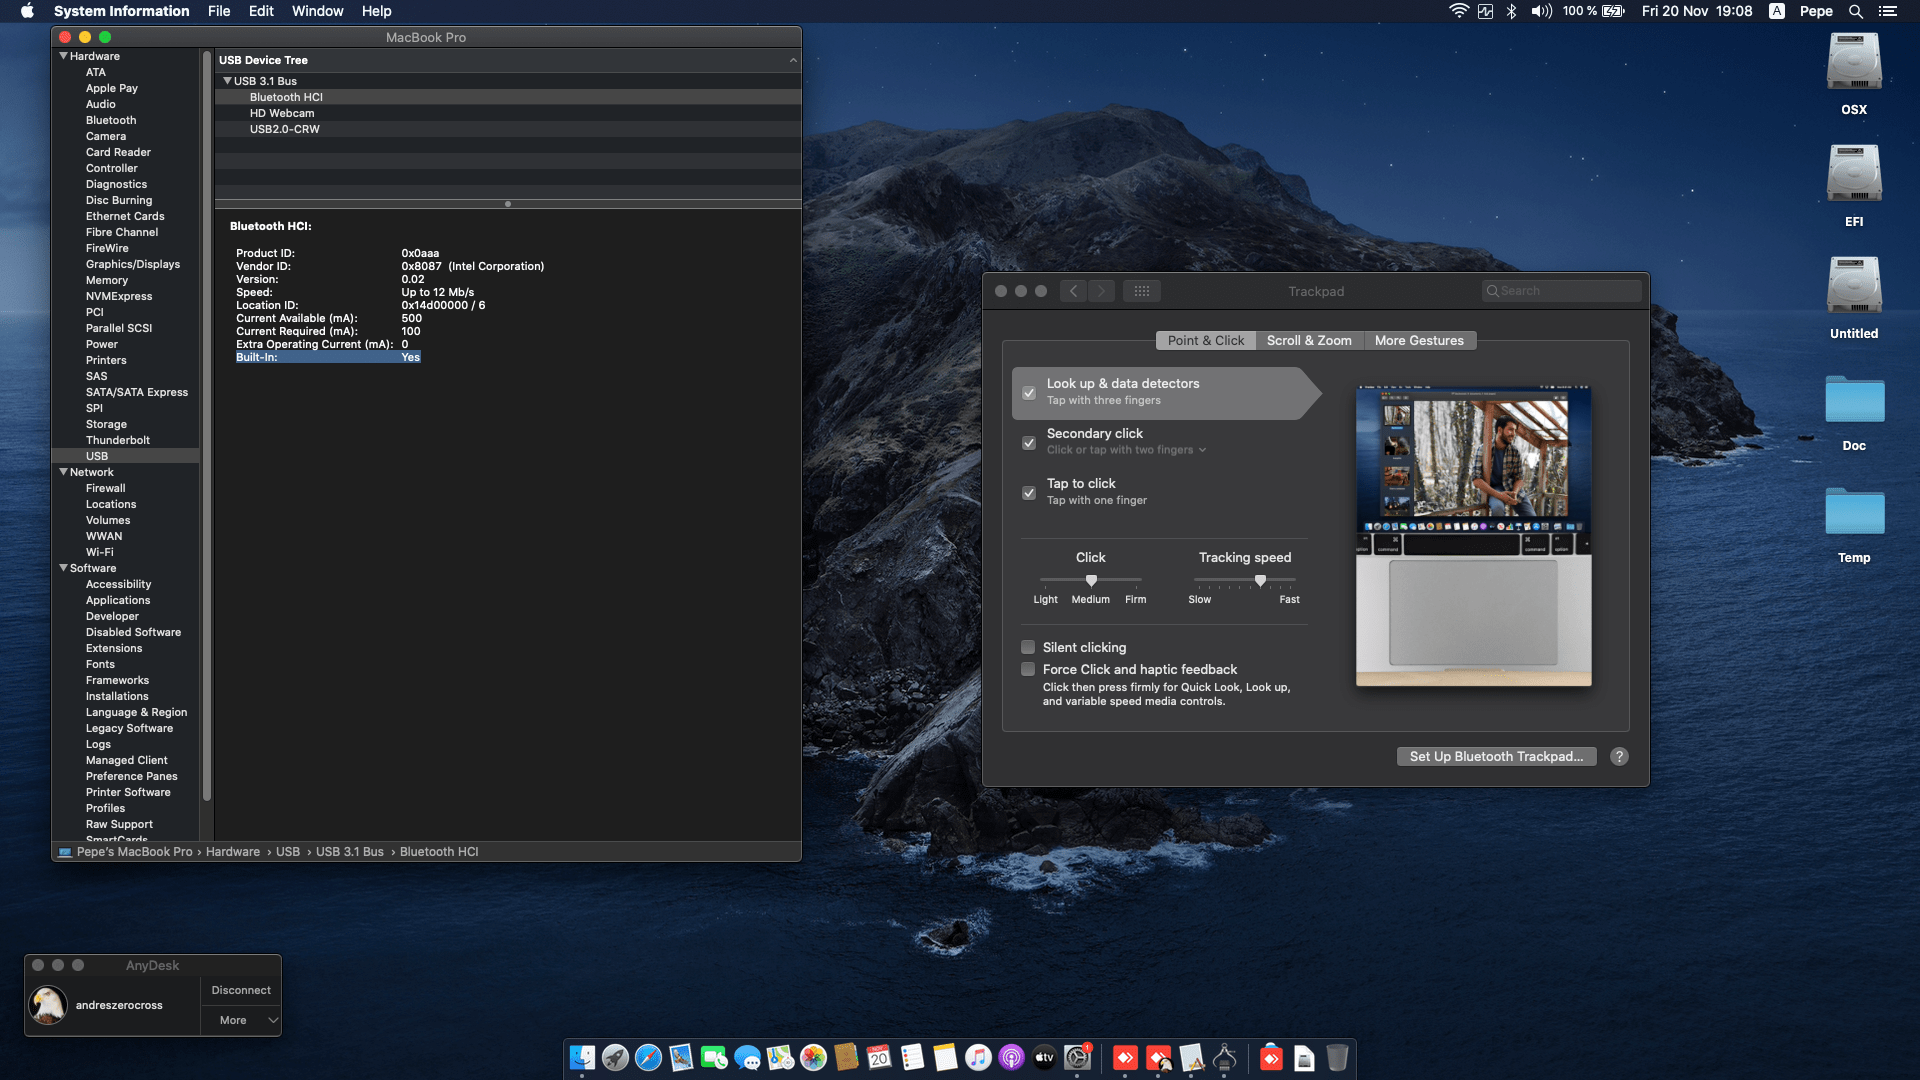Open the Window menu in the menu bar
Viewport: 1920px width, 1080px height.
[317, 11]
